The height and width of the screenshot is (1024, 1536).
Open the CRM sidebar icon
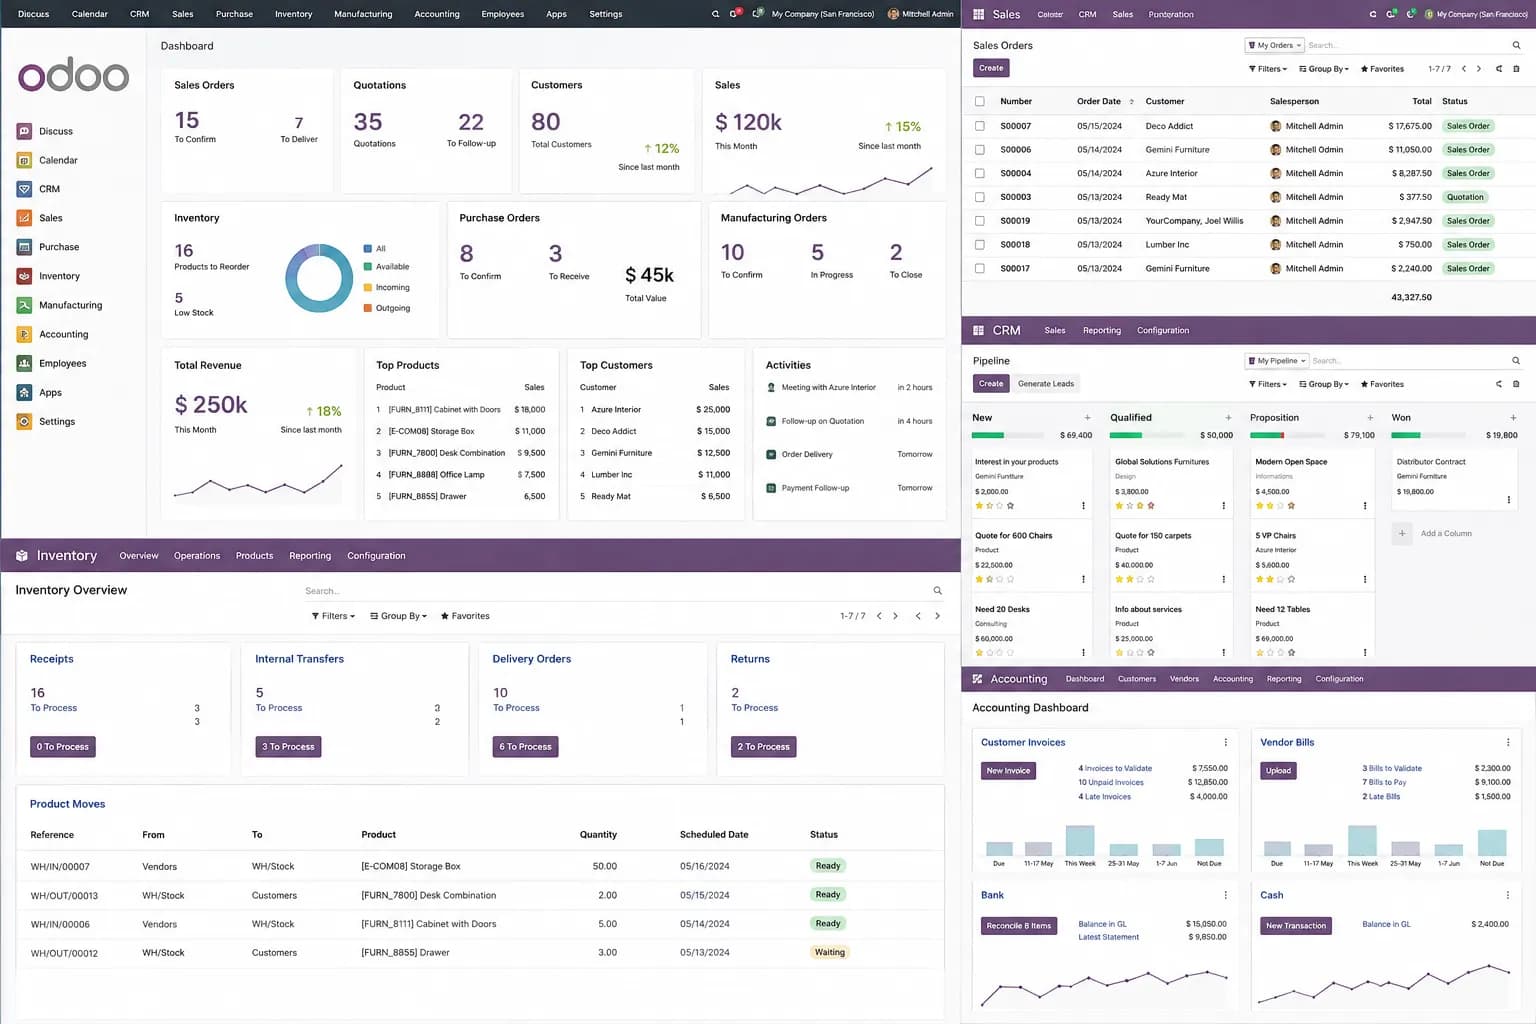(x=24, y=189)
